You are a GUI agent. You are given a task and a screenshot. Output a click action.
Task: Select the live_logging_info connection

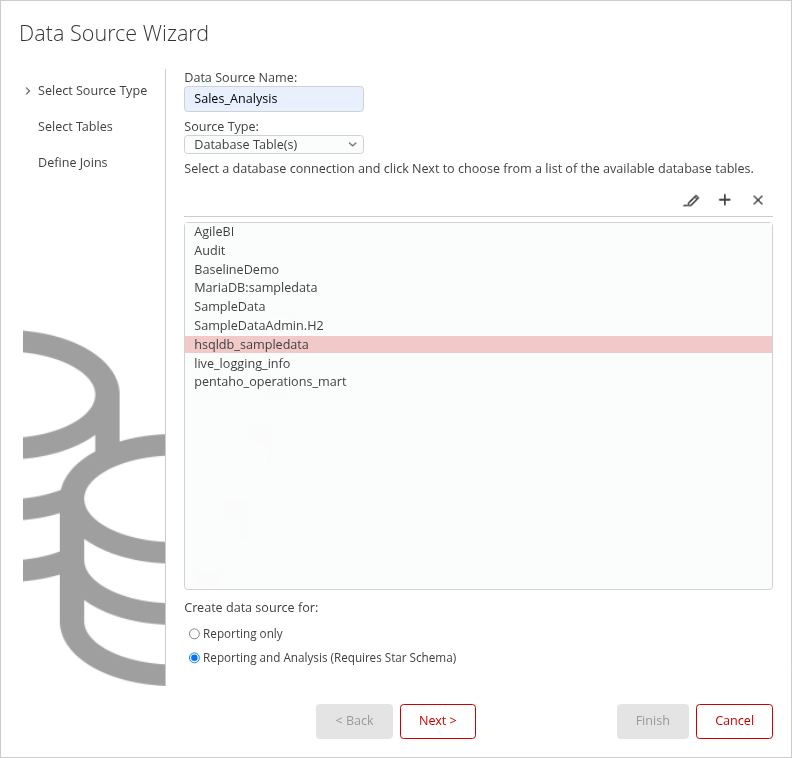(x=242, y=364)
